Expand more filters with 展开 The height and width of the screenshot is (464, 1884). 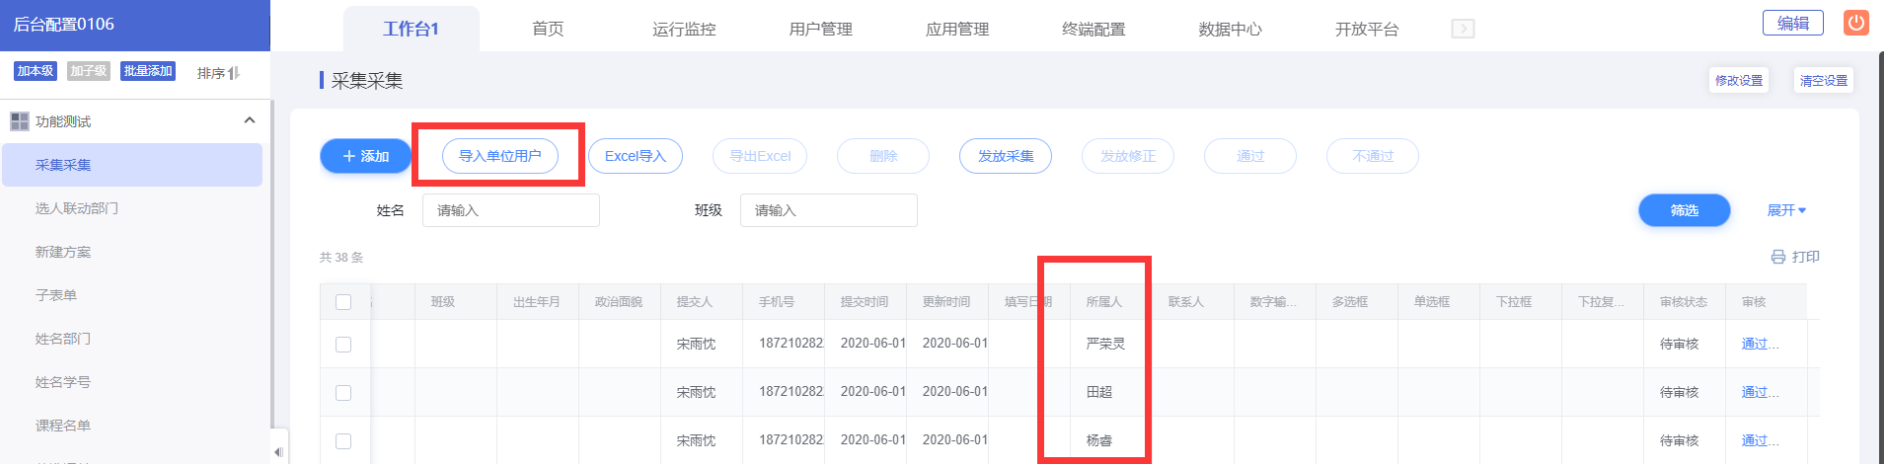[x=1786, y=211]
